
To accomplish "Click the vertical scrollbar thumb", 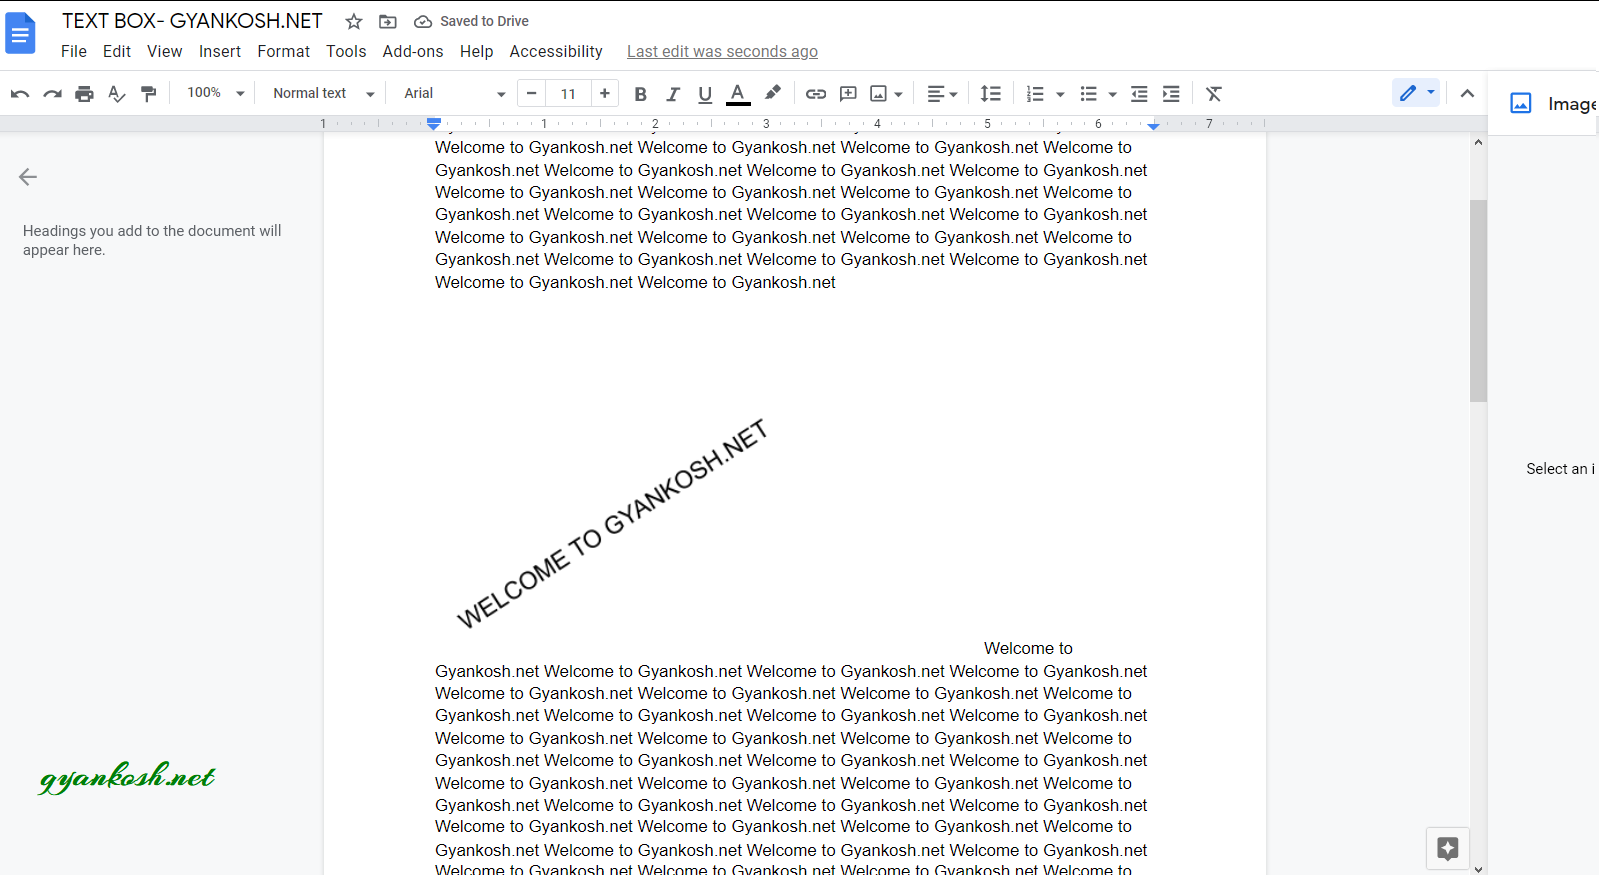I will point(1478,301).
